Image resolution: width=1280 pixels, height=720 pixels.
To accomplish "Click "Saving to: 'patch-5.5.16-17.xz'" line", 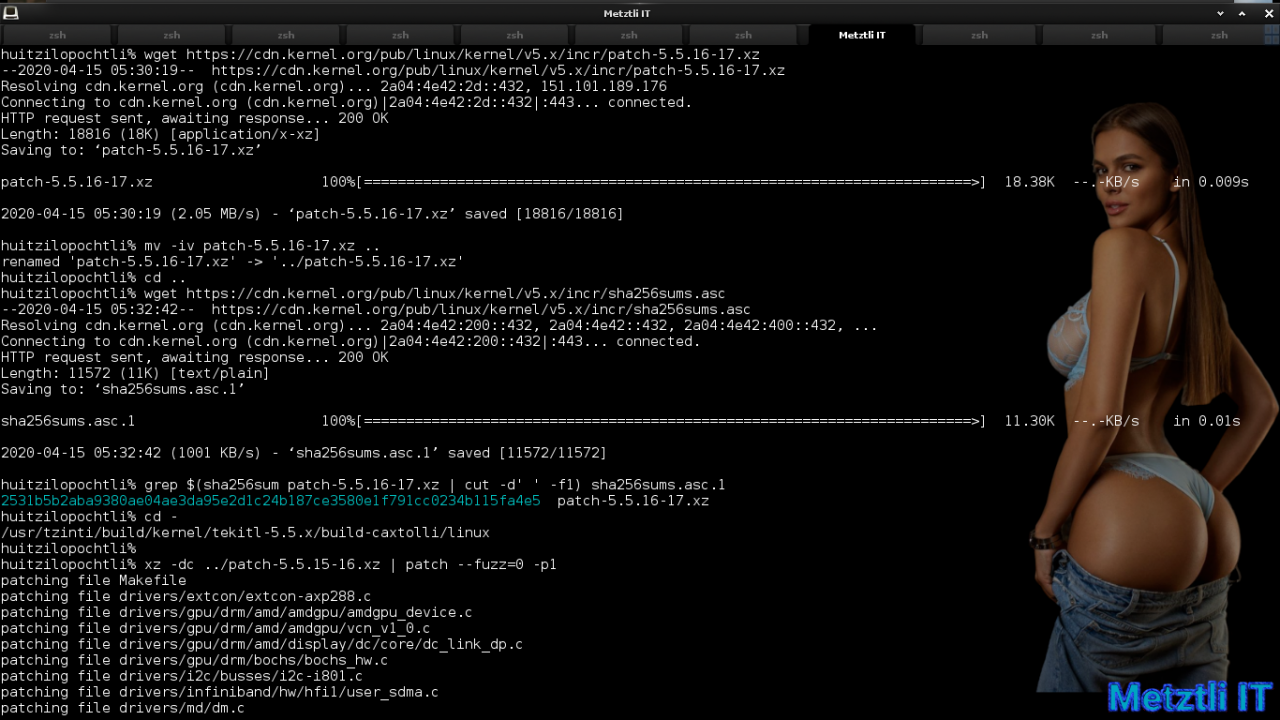I will click(131, 150).
